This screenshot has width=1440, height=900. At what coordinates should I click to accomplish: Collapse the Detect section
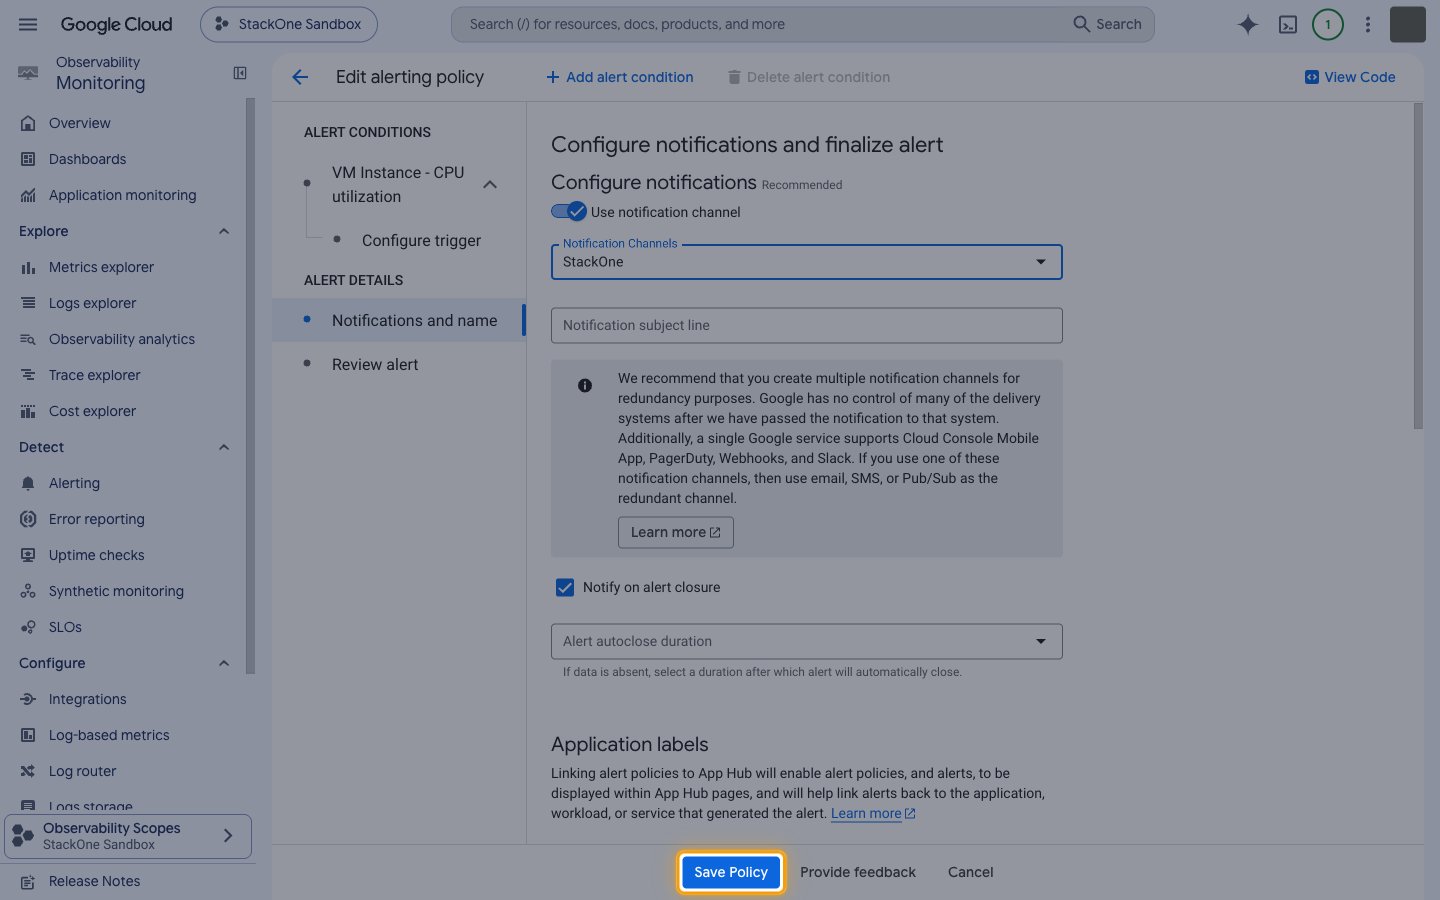224,447
